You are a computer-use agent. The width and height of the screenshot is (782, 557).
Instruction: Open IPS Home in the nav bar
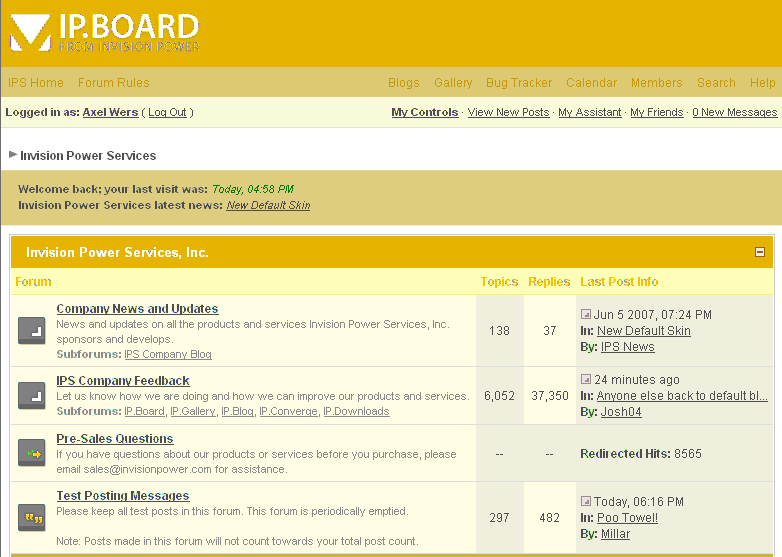tap(36, 83)
